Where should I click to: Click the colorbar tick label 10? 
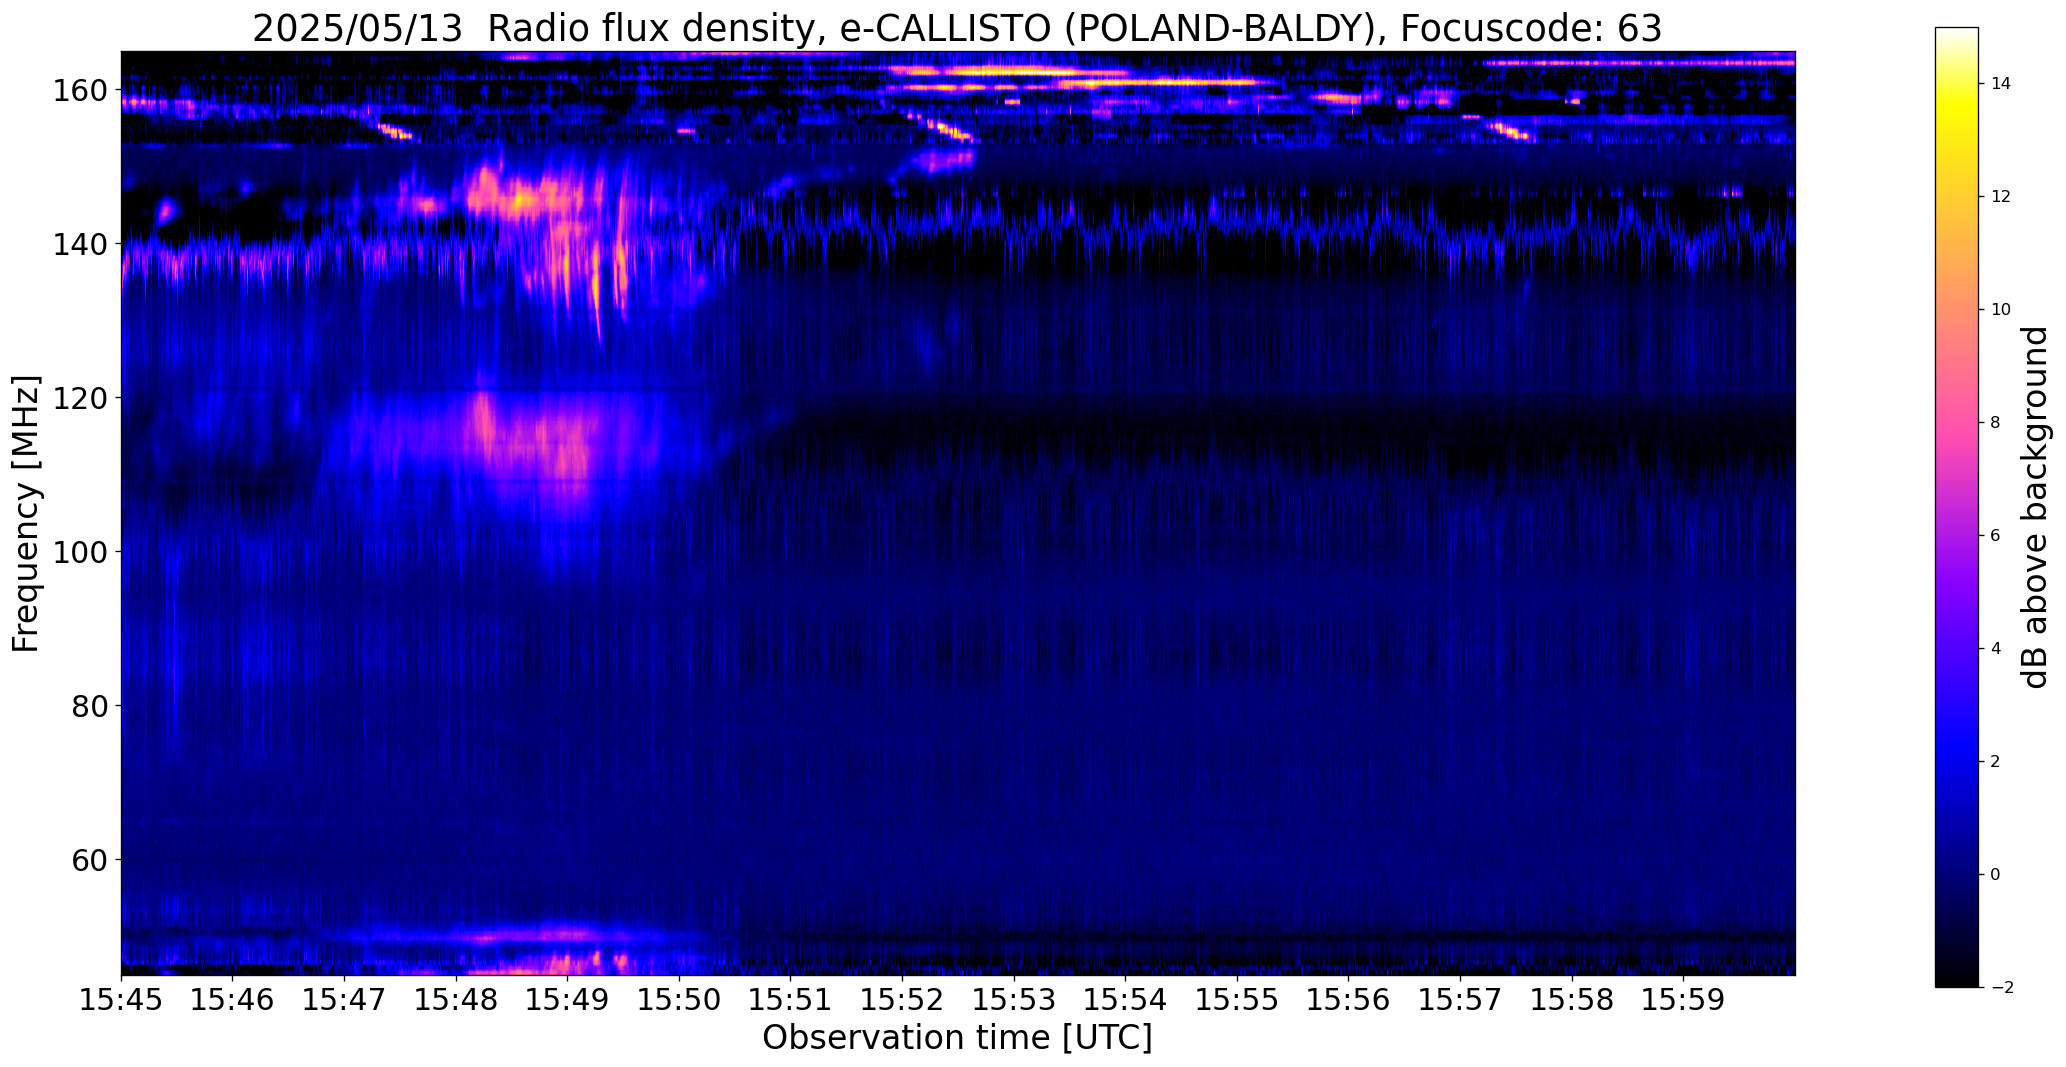click(x=2001, y=309)
